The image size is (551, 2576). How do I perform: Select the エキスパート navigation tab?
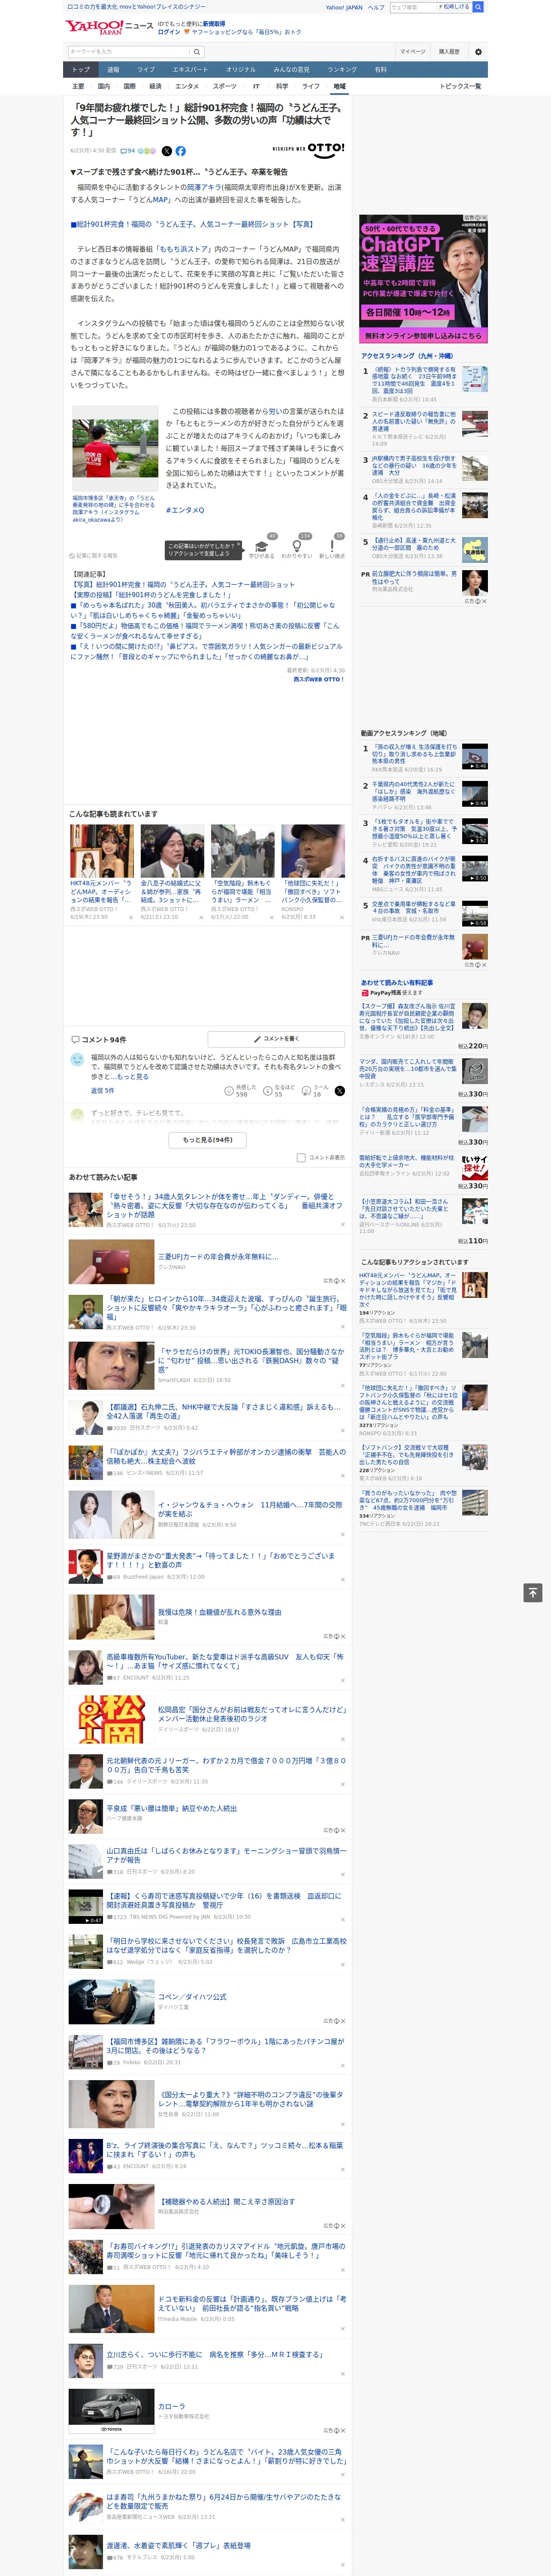(x=190, y=70)
